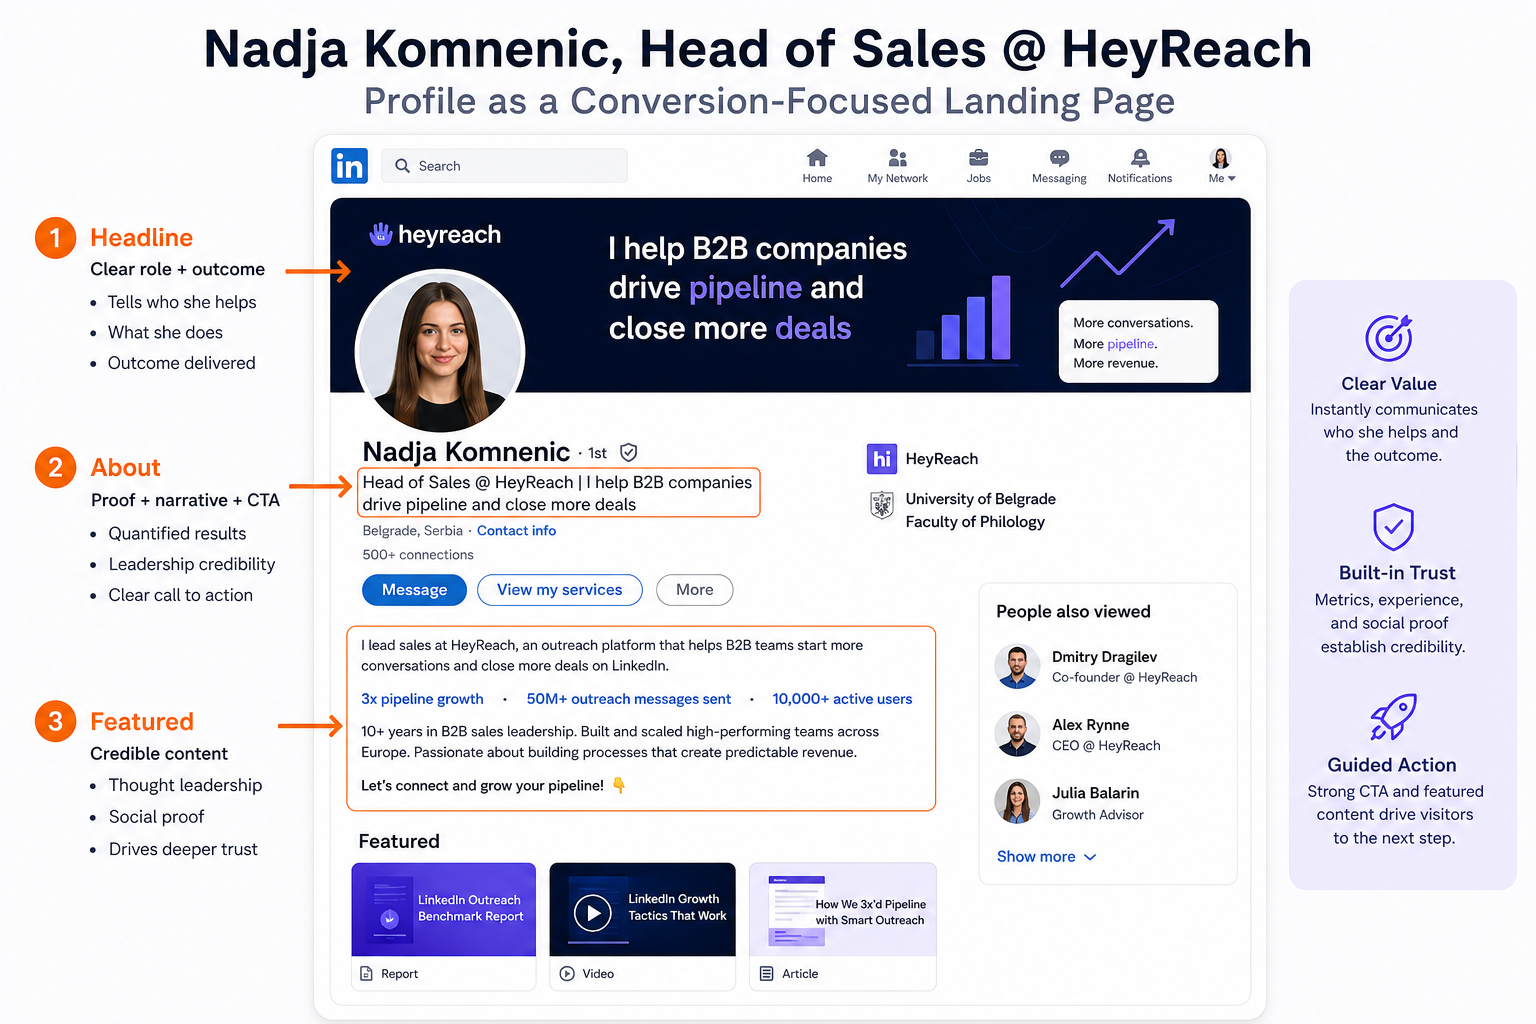The width and height of the screenshot is (1536, 1024).
Task: Click the View my services button
Action: point(560,590)
